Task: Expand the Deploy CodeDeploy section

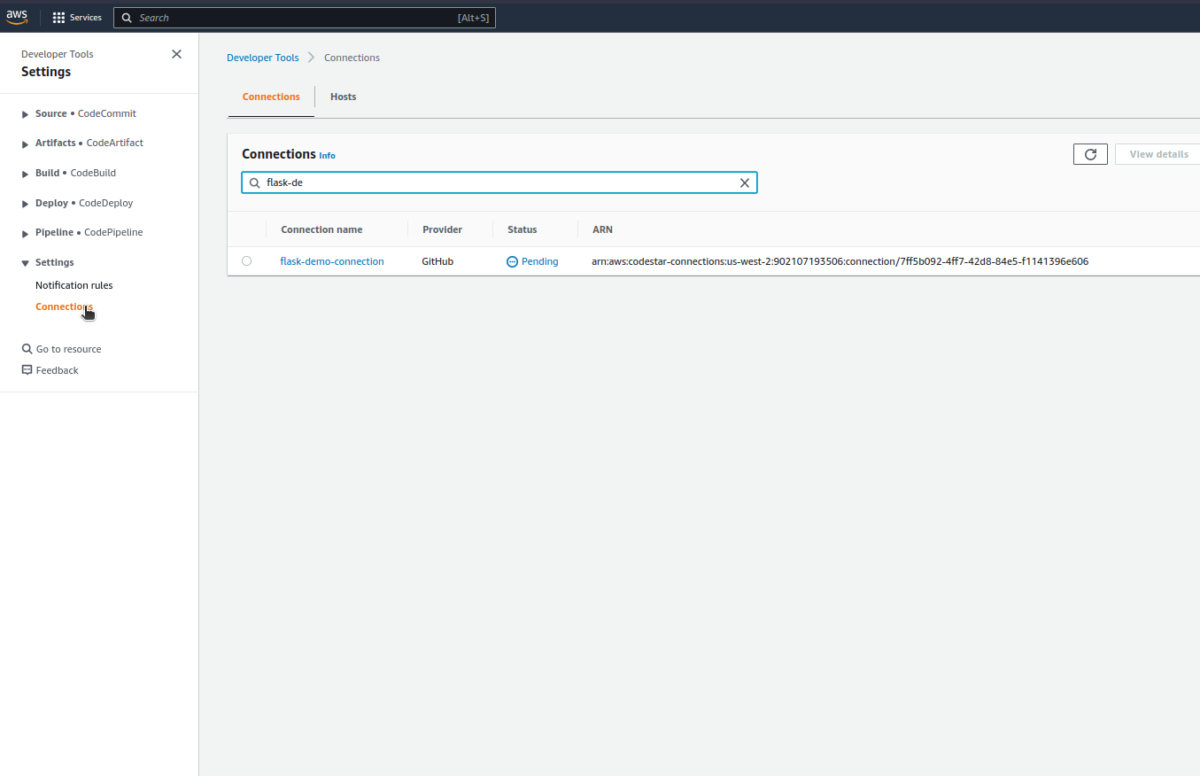Action: (26, 203)
